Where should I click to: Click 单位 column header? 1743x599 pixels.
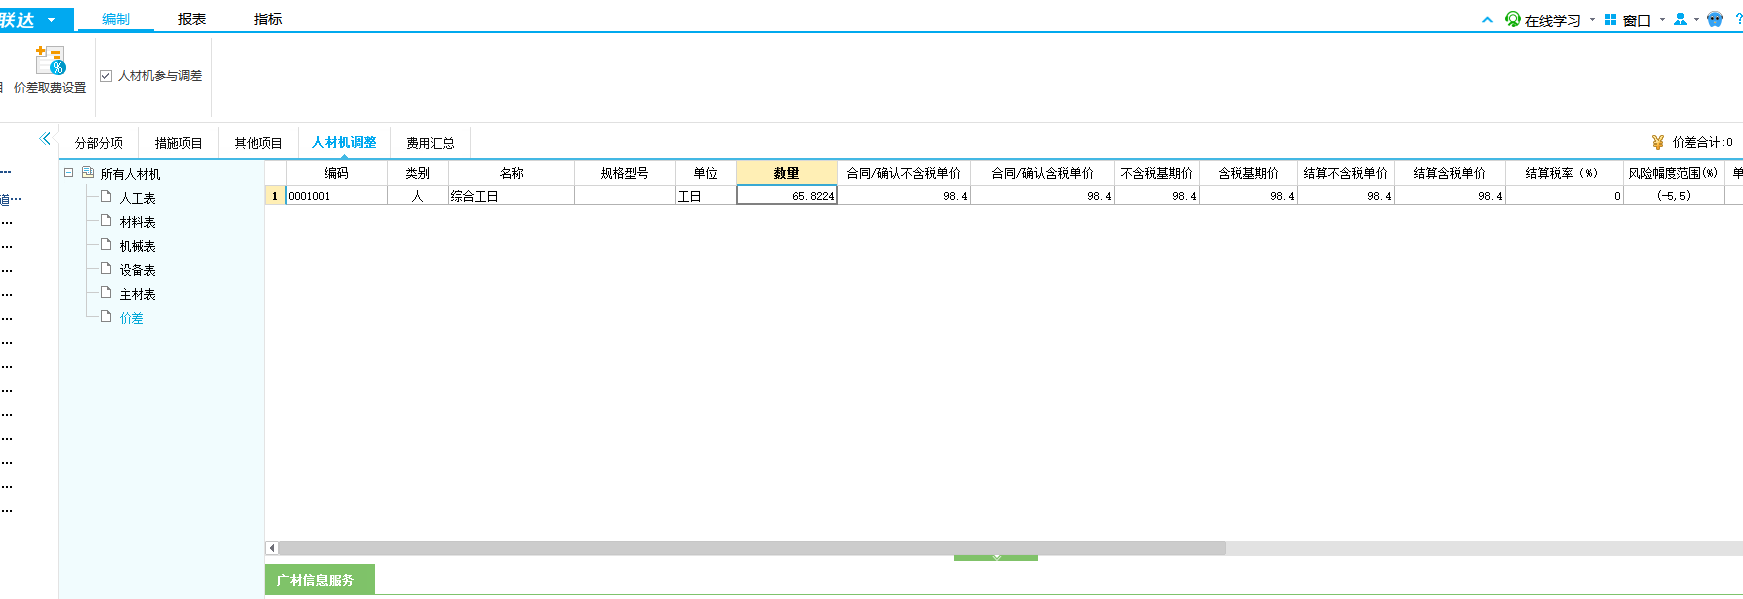tap(706, 173)
